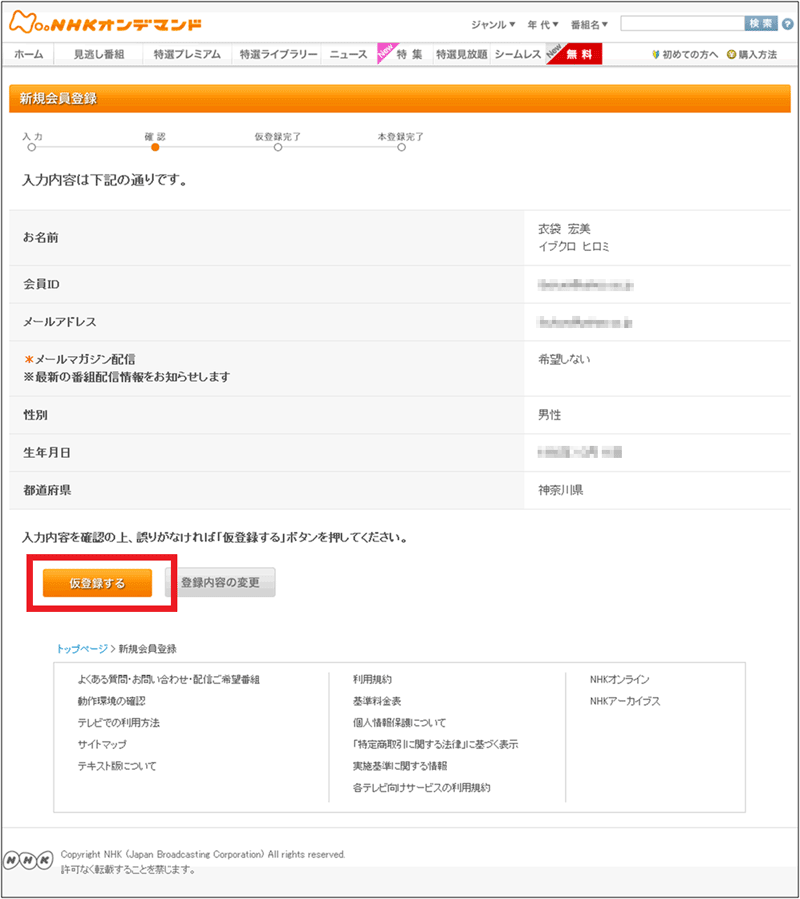800x899 pixels.
Task: Open 動作環境の確認 footer link
Action: point(112,701)
